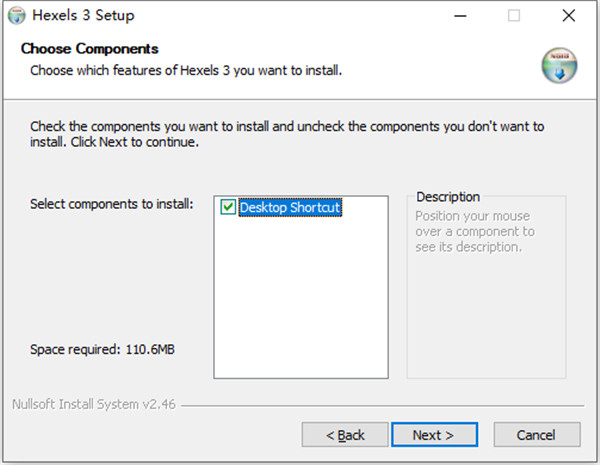This screenshot has height=465, width=600.
Task: Click the description hint text
Action: click(x=474, y=231)
